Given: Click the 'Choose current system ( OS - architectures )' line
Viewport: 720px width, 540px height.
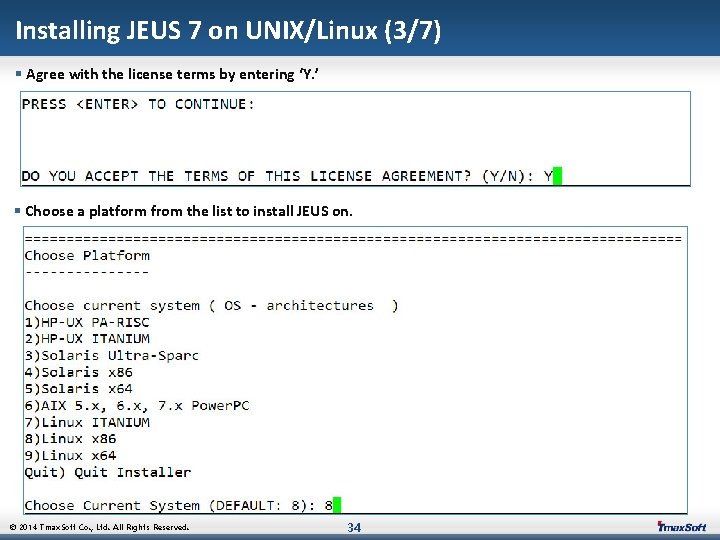Looking at the screenshot, I should click(211, 305).
